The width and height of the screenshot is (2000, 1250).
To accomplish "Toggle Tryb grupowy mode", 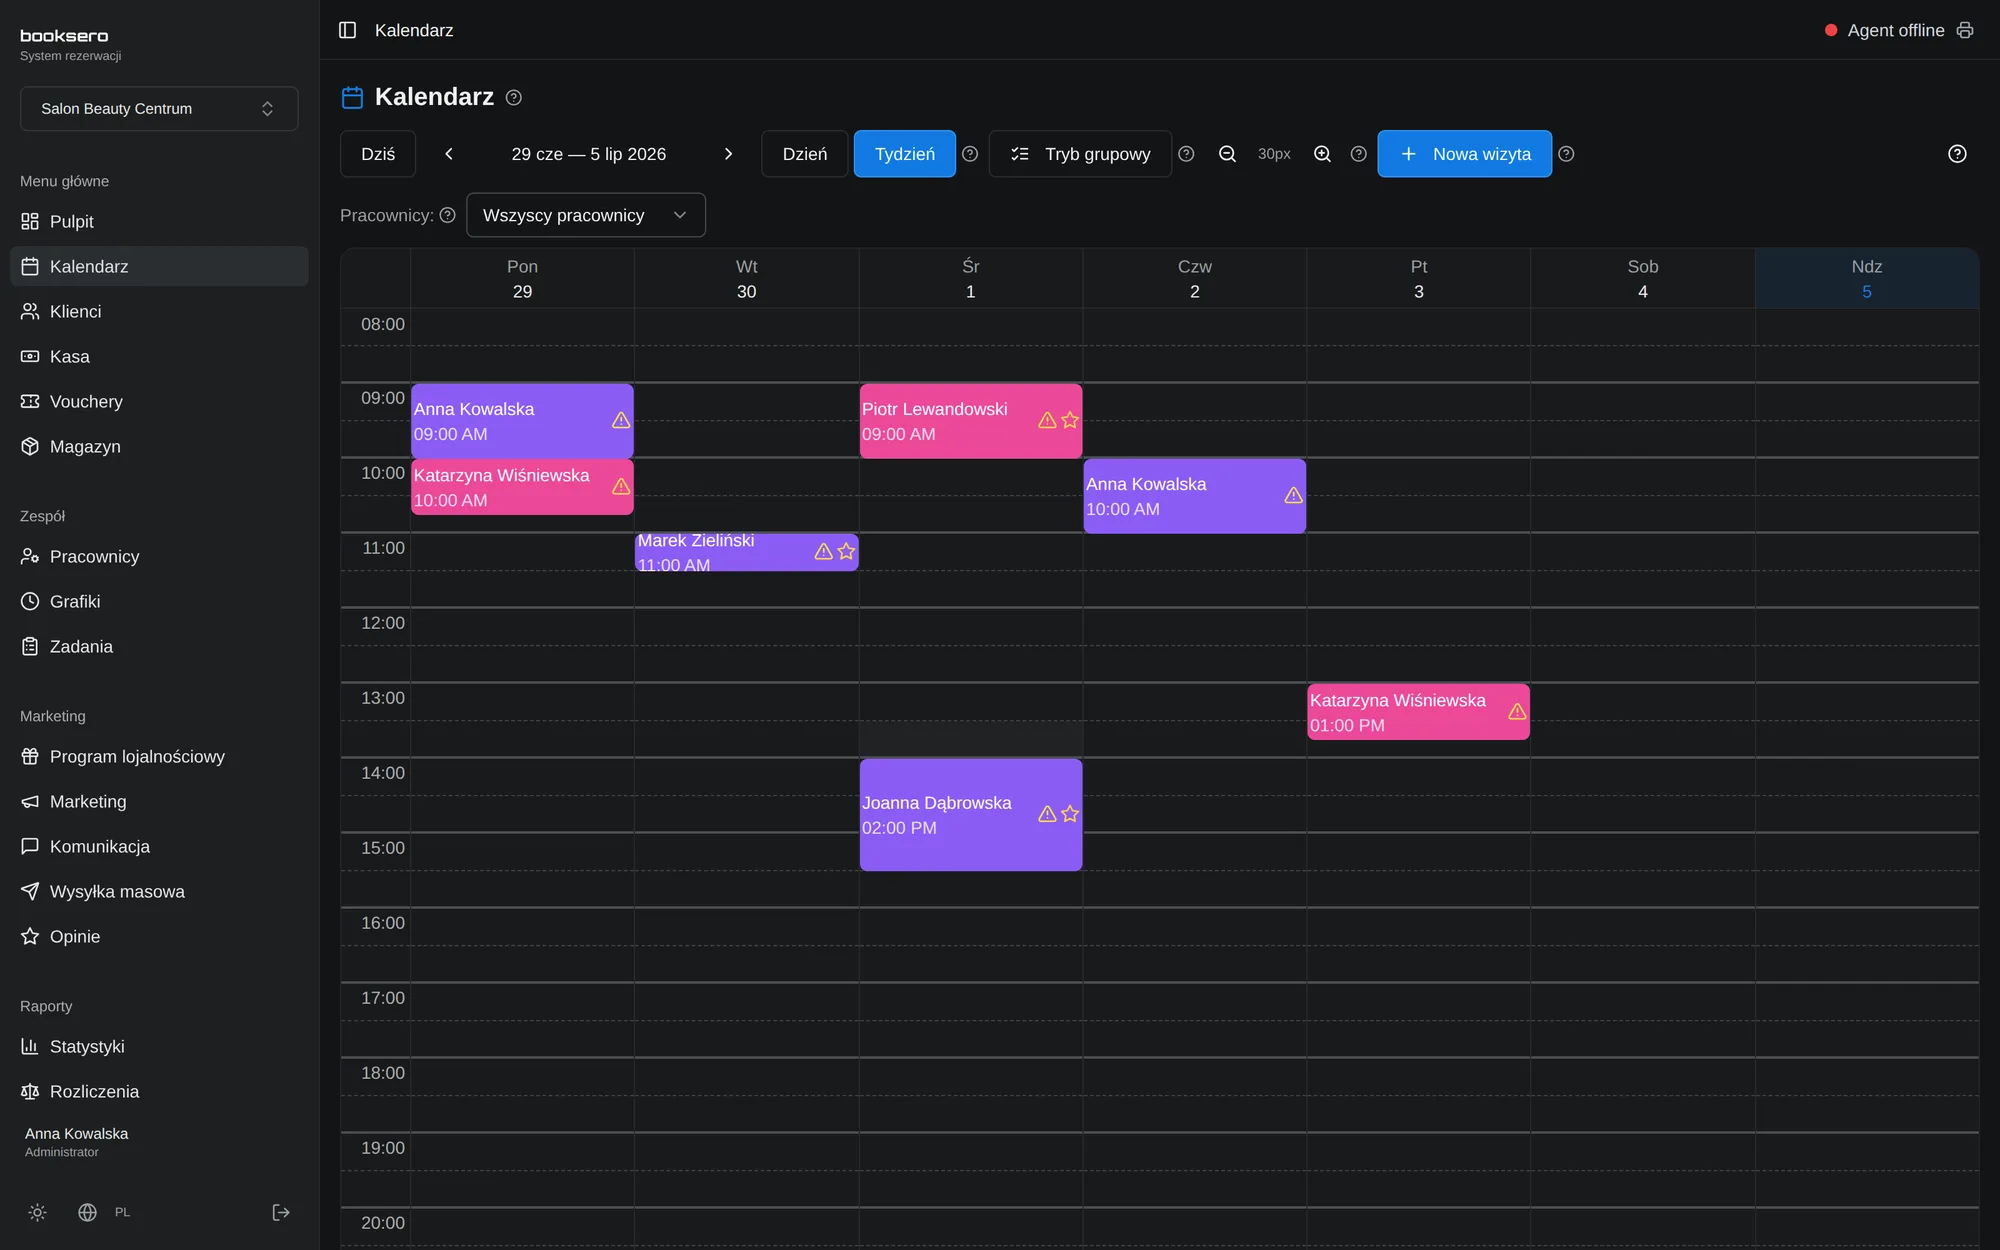I will (1080, 154).
